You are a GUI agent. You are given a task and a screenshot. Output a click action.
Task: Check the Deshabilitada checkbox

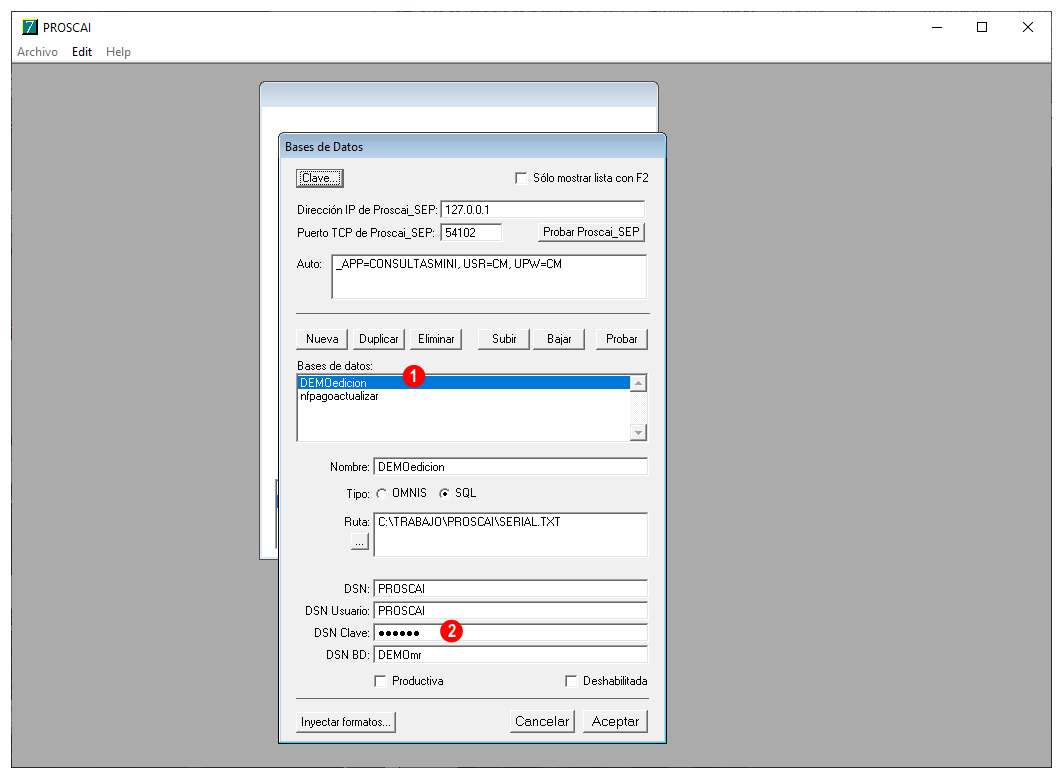click(571, 681)
